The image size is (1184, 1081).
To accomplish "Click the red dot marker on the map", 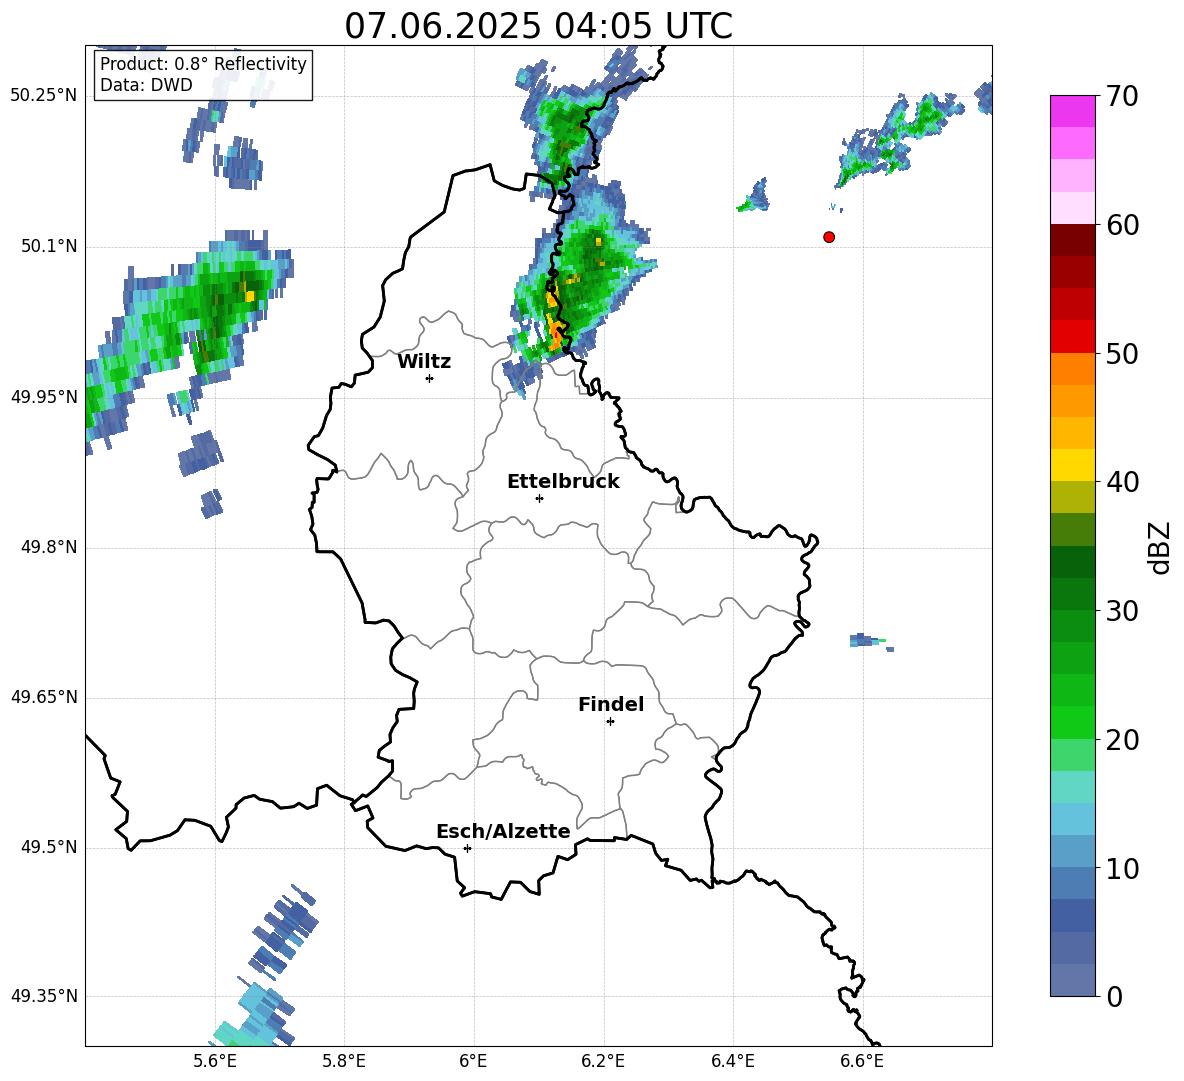I will click(x=829, y=237).
